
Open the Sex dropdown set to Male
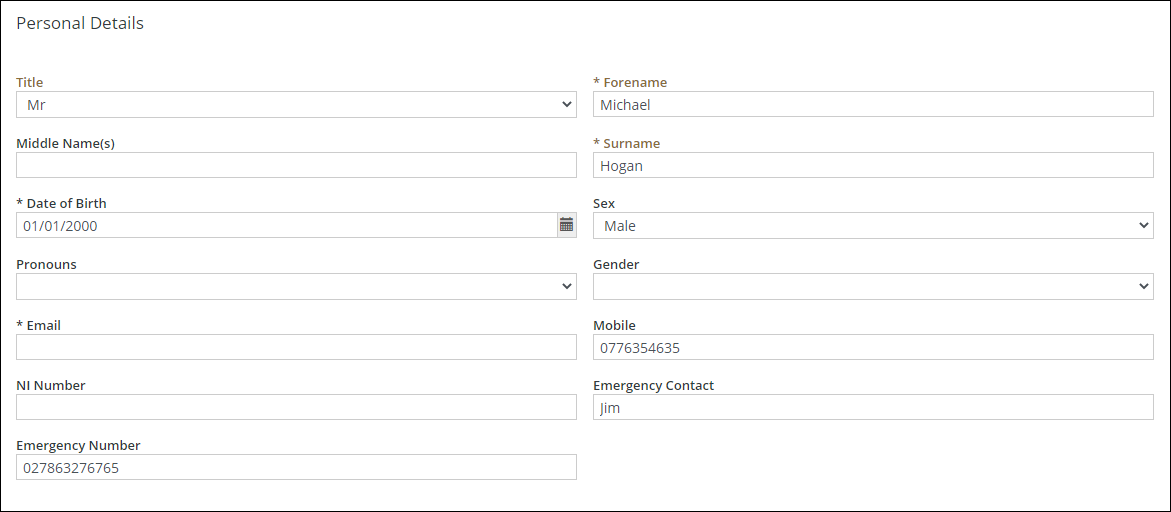(x=873, y=226)
